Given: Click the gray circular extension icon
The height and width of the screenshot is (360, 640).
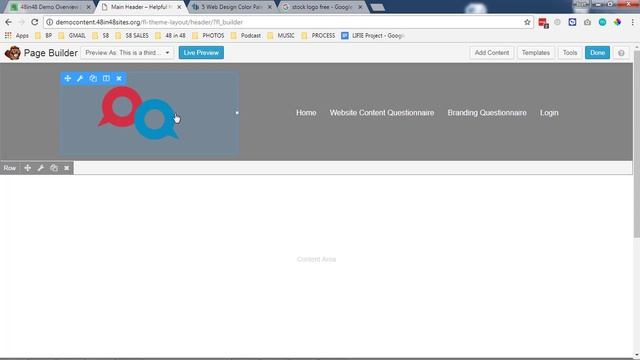Looking at the screenshot, I should pos(557,22).
